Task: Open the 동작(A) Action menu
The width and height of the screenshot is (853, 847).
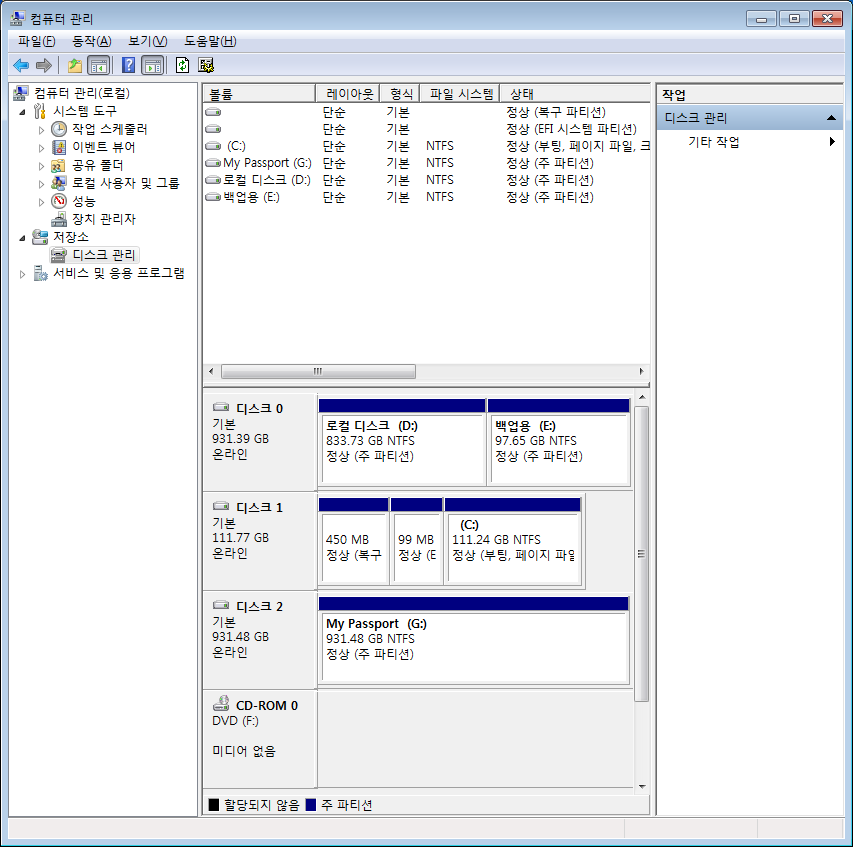Action: (91, 41)
